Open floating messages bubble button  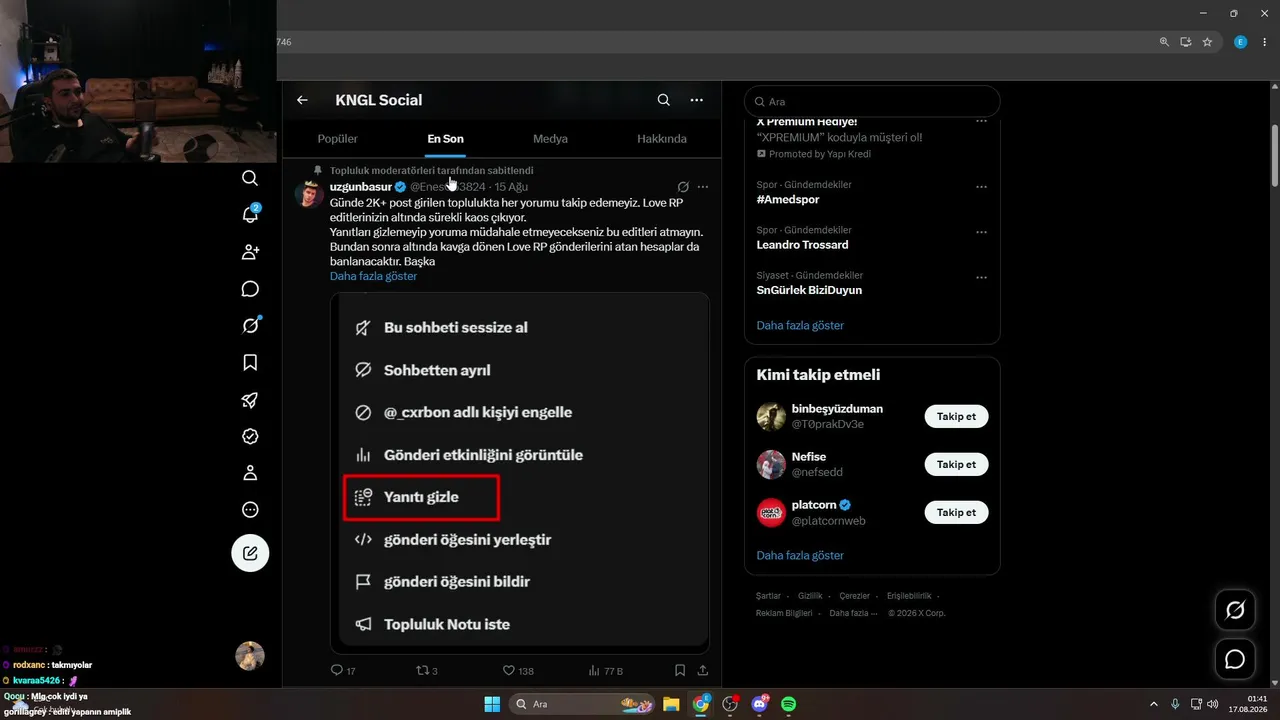pyautogui.click(x=1235, y=659)
